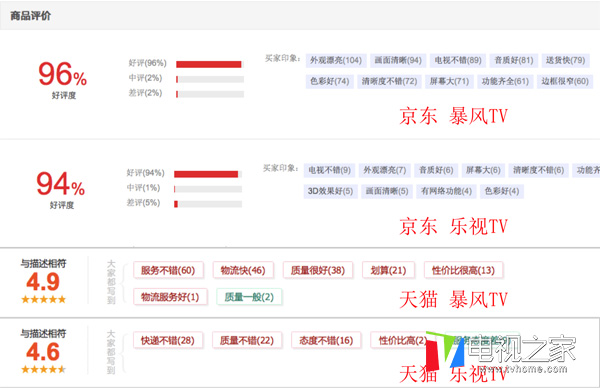Select the 质量很好(38) tag
Viewport: 600px width, 388px height.
[x=318, y=271]
